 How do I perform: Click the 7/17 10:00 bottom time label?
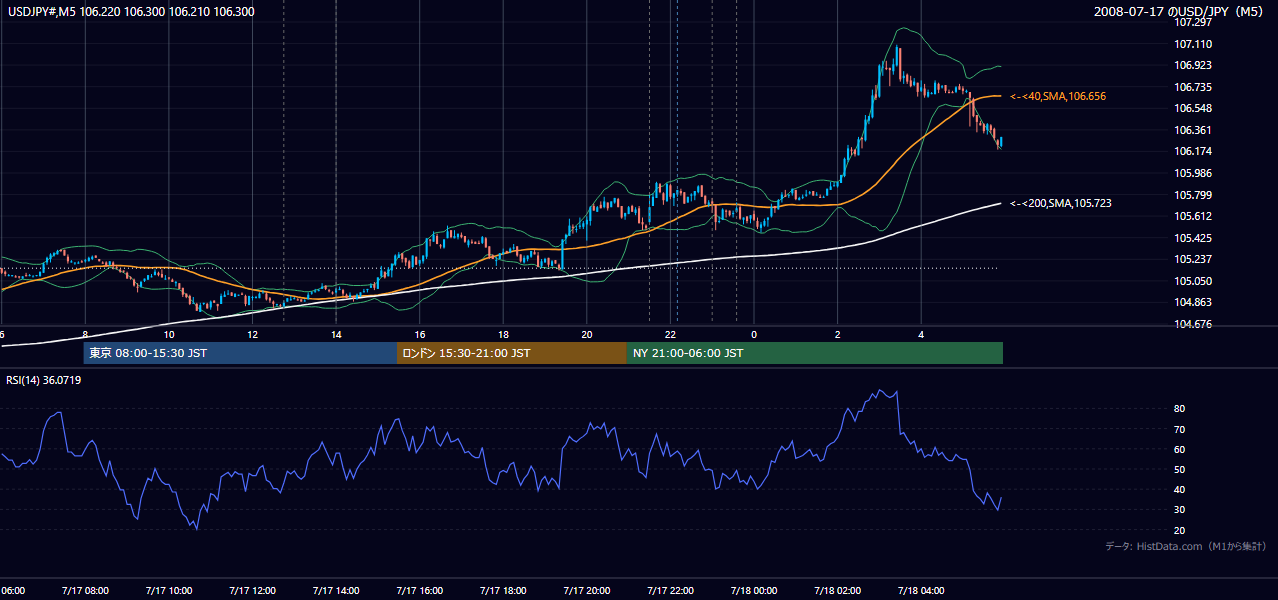[x=168, y=591]
